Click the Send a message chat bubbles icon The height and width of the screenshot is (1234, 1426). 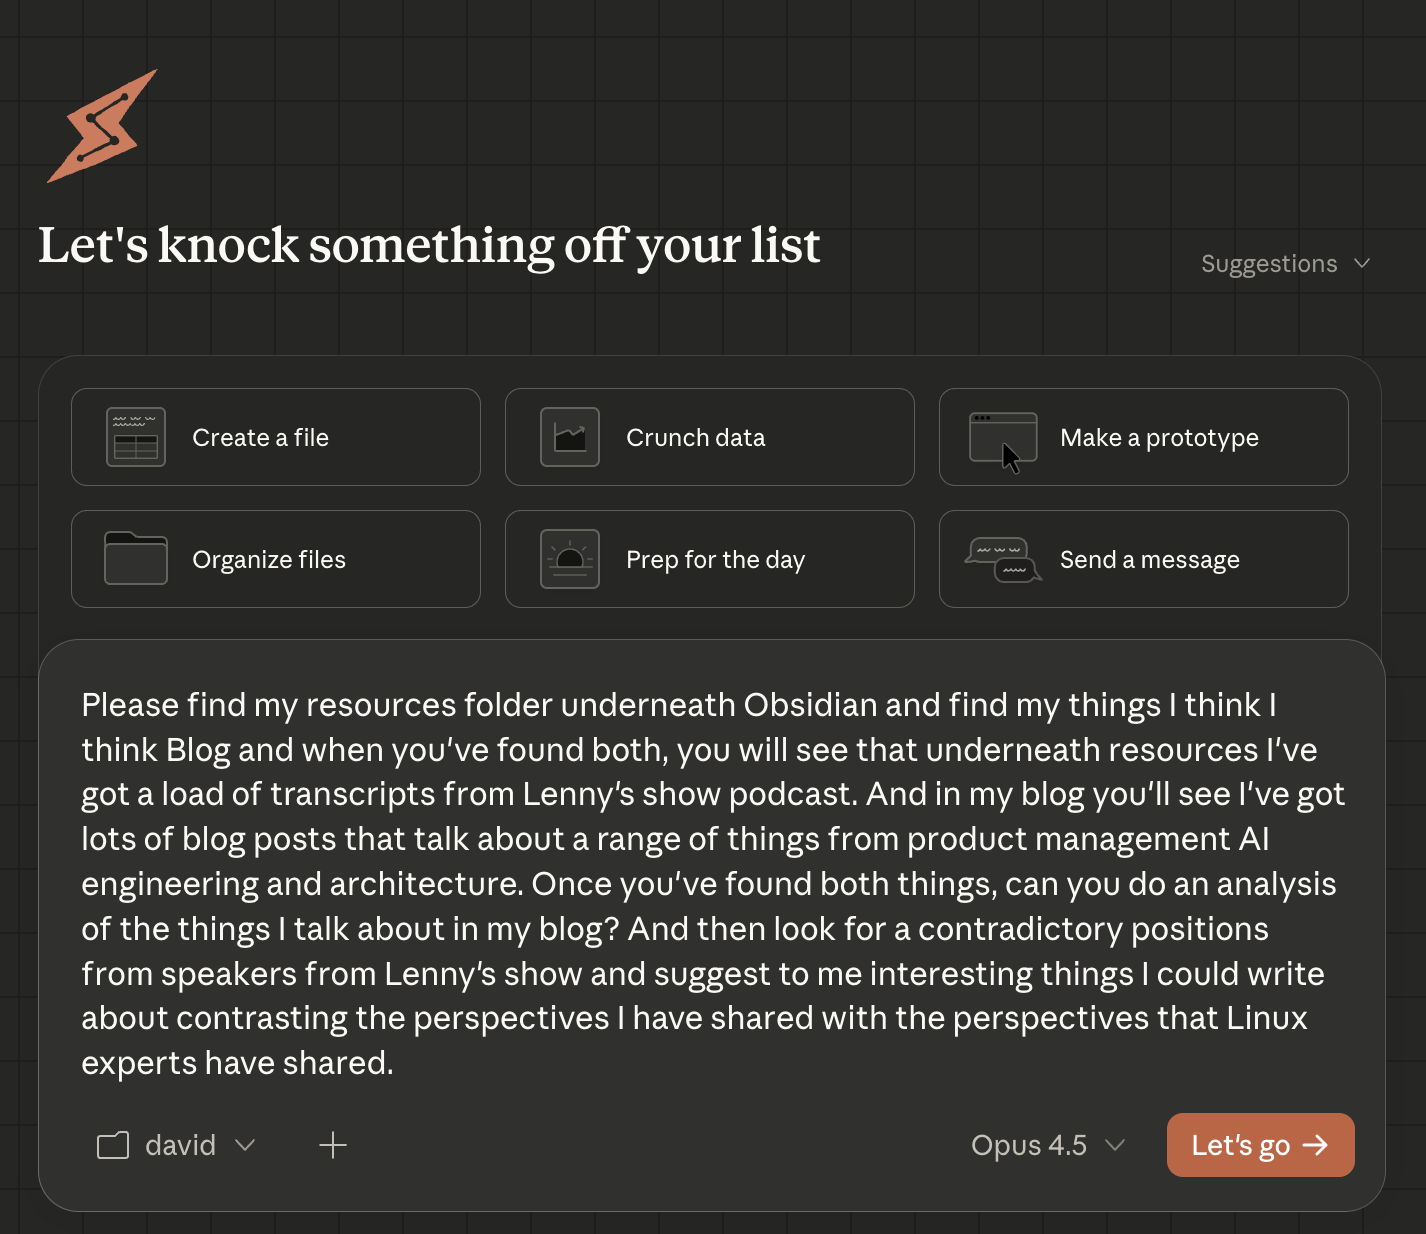pyautogui.click(x=1003, y=559)
